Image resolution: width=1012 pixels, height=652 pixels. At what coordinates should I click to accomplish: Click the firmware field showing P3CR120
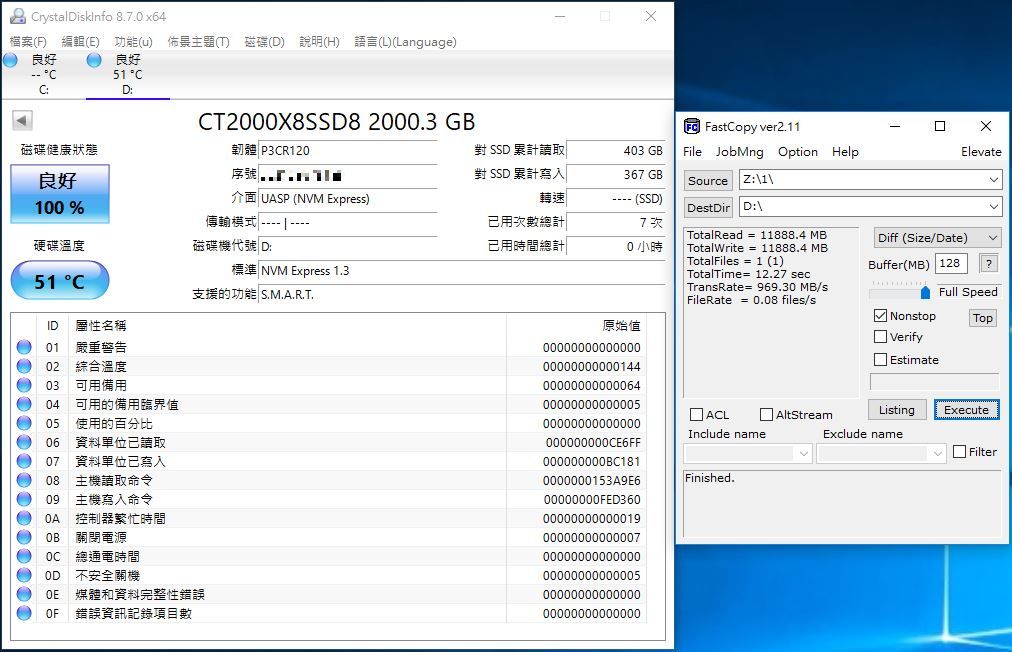(x=347, y=150)
